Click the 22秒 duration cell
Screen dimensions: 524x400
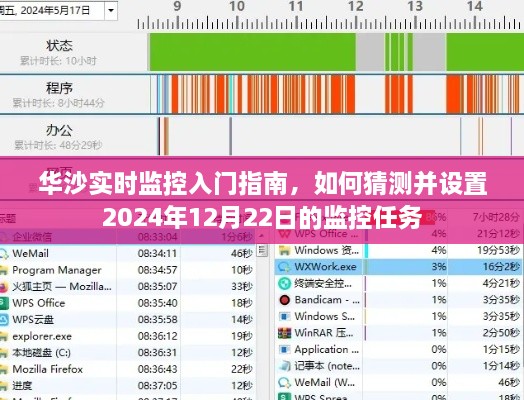242,369
